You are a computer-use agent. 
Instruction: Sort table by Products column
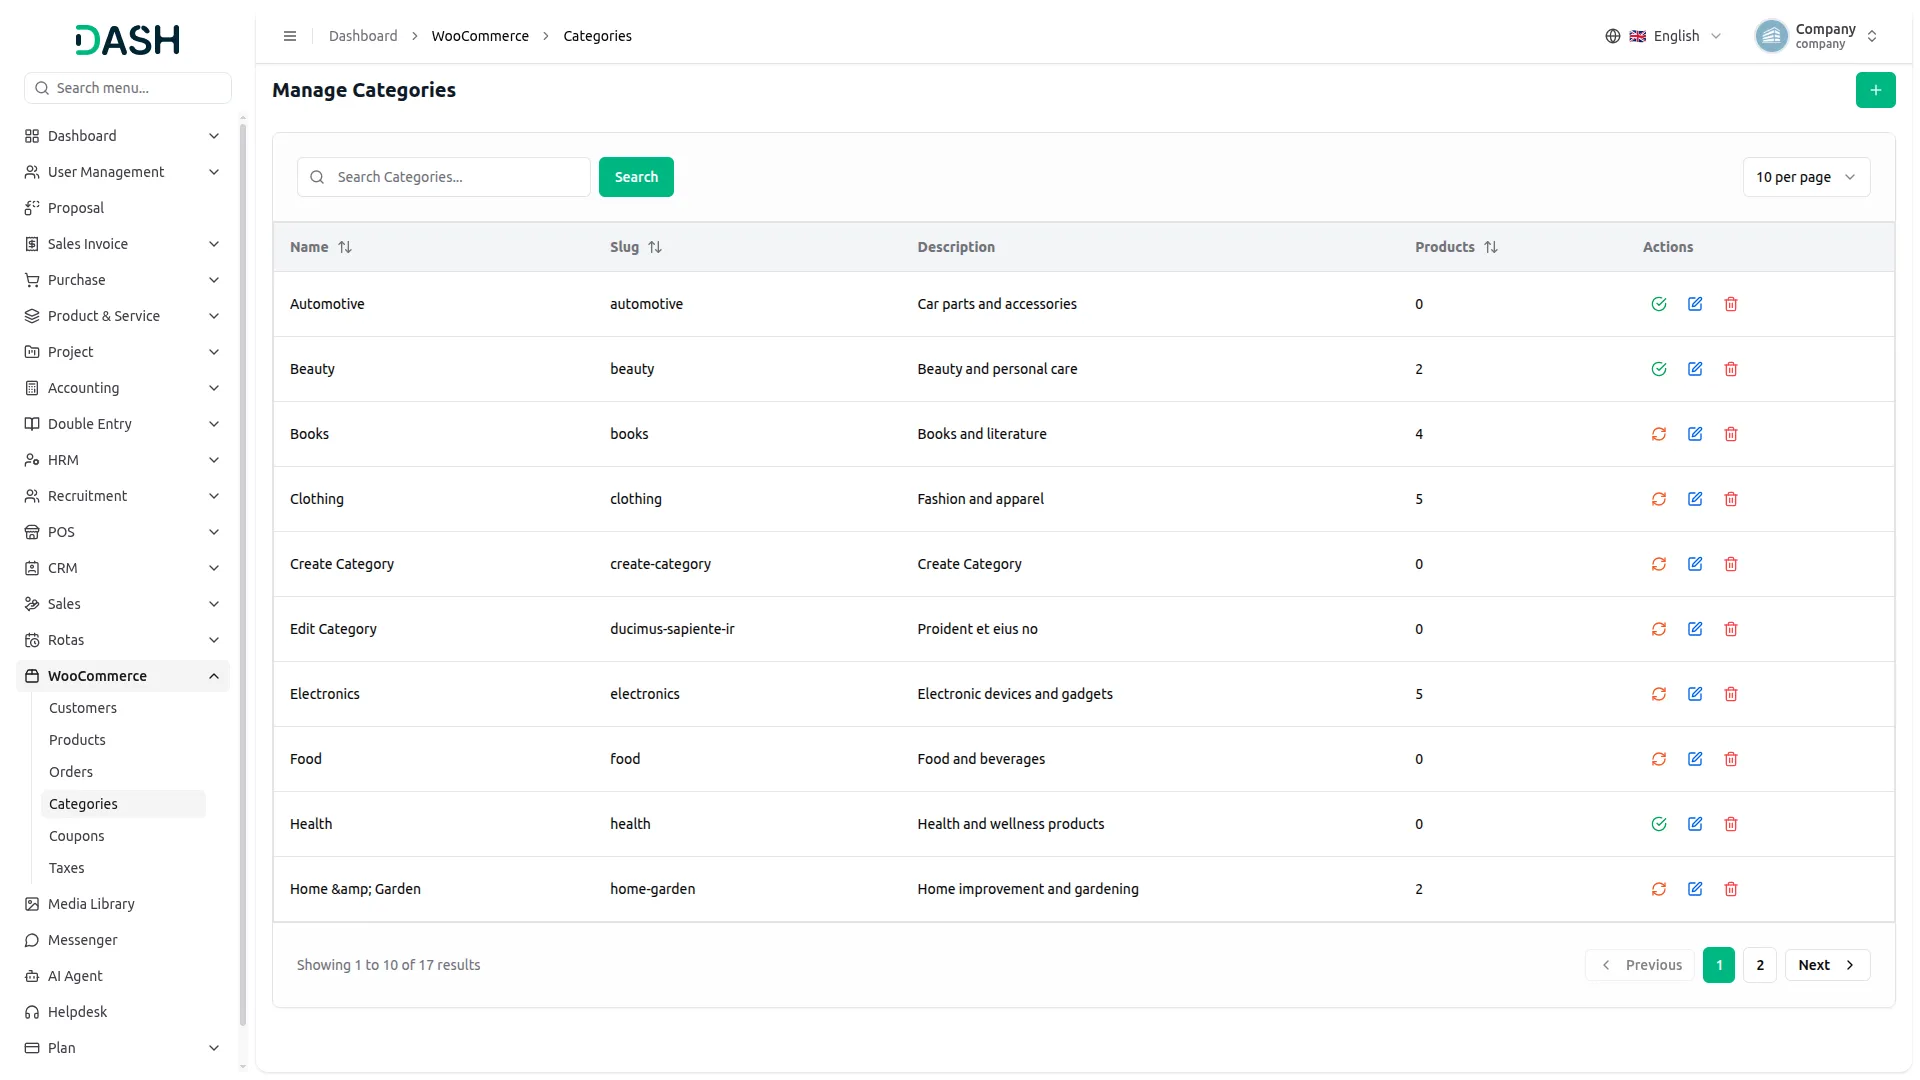1456,247
